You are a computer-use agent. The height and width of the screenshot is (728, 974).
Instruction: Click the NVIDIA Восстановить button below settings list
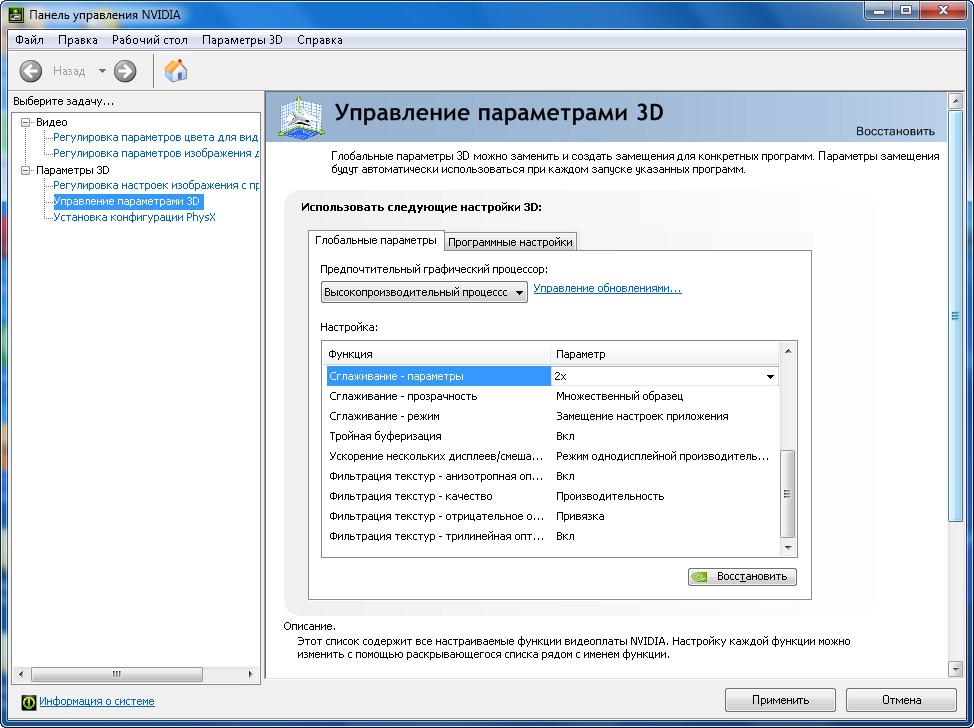[742, 576]
